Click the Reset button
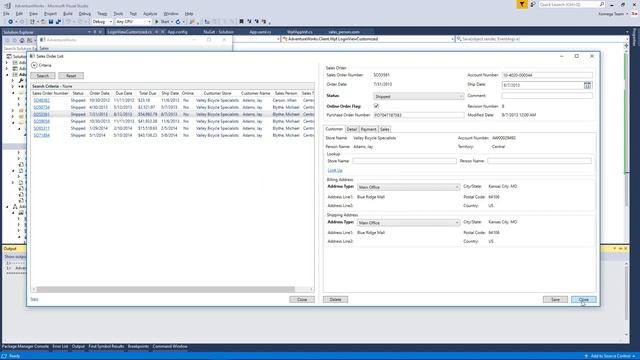This screenshot has height=360, width=640. [x=71, y=76]
